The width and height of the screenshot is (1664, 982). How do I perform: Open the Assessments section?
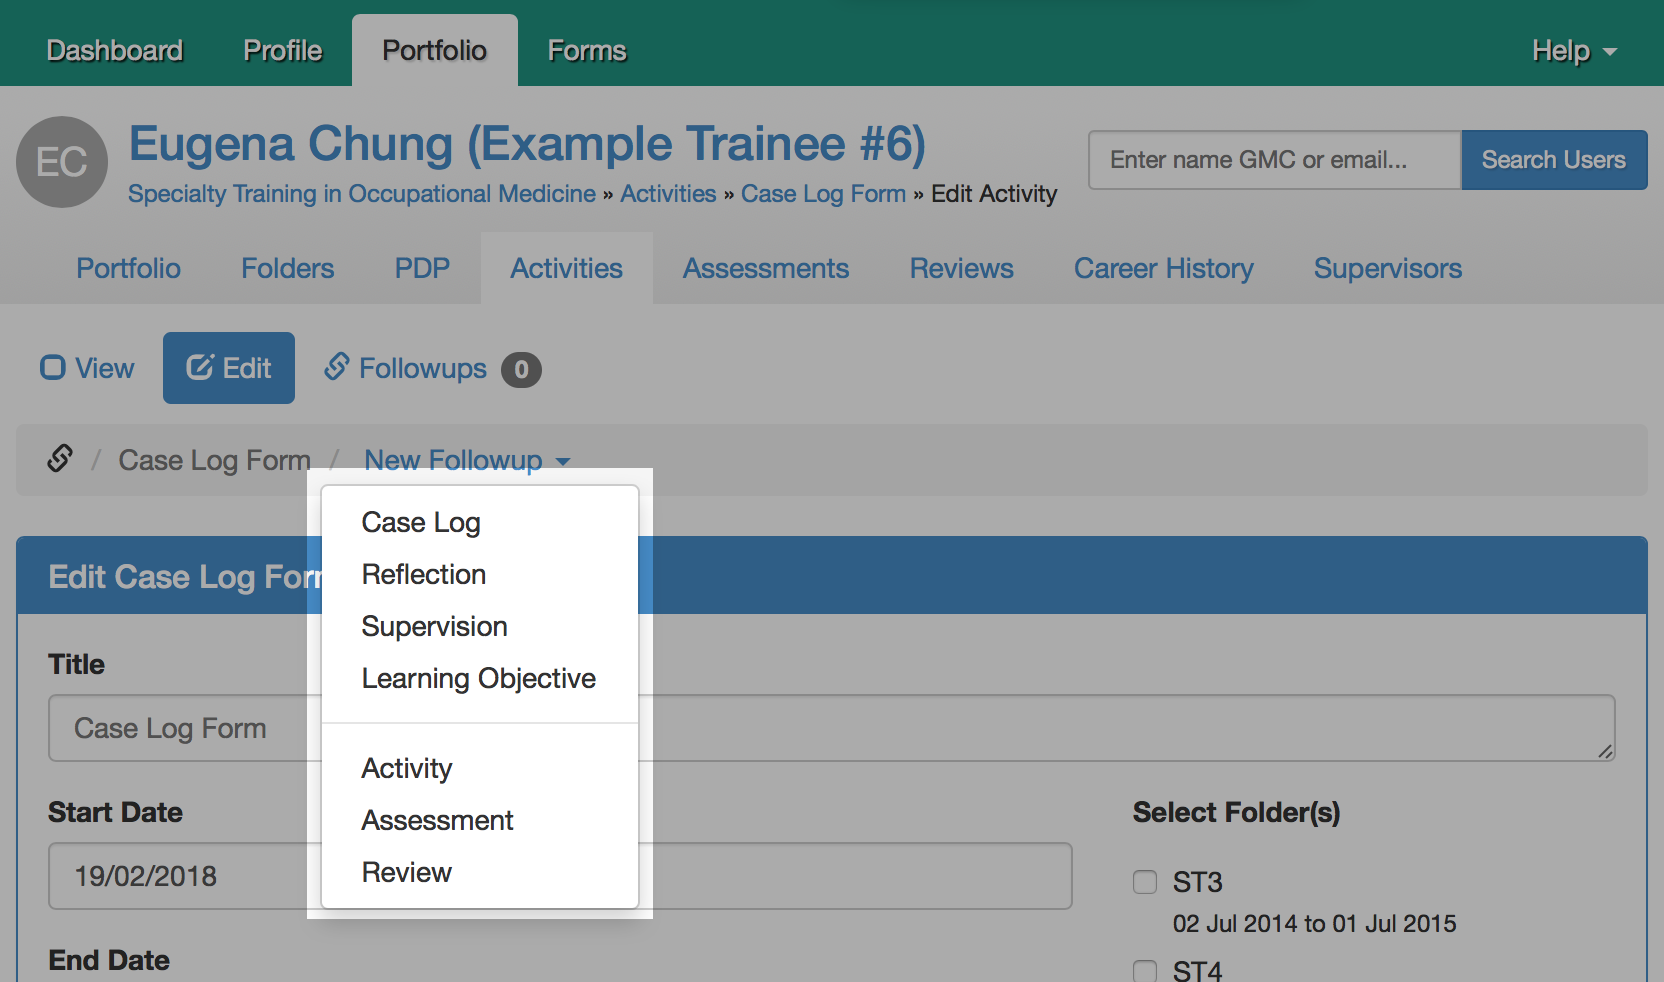pos(766,268)
